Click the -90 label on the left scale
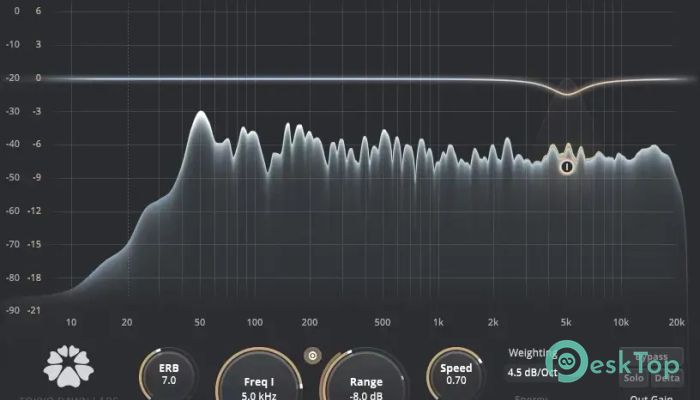 (13, 311)
